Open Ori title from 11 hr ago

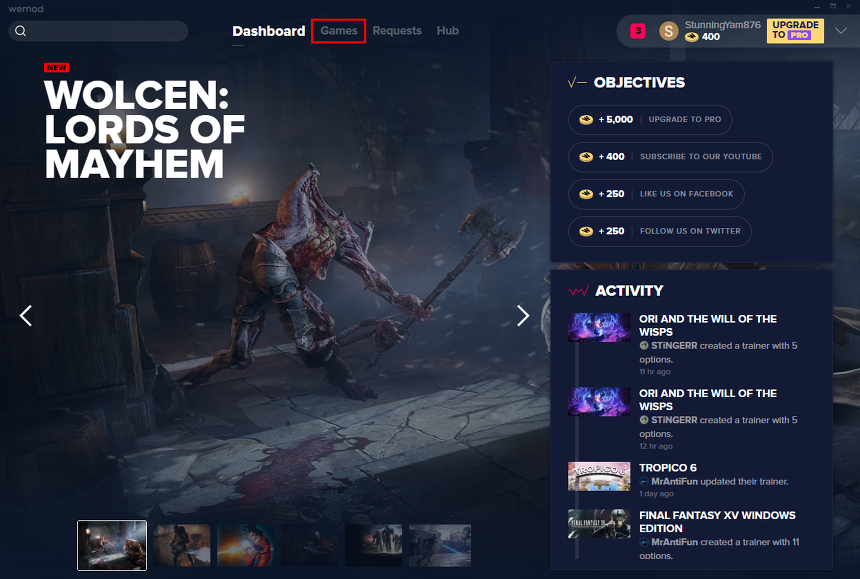click(708, 326)
